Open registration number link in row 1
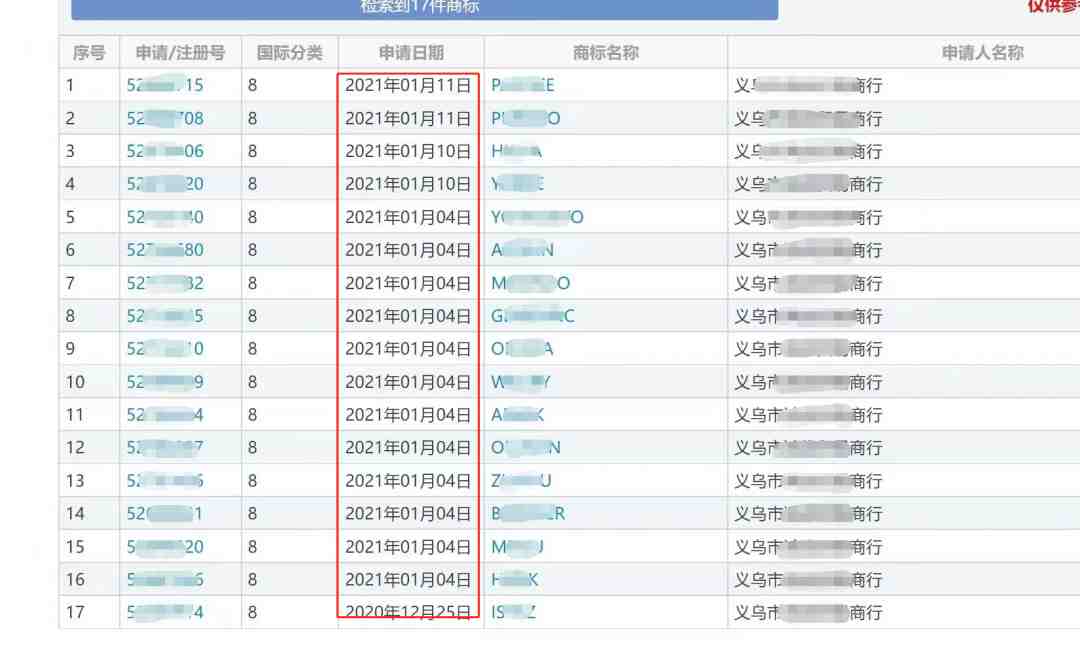Screen dimensions: 1080x645 click(x=165, y=85)
